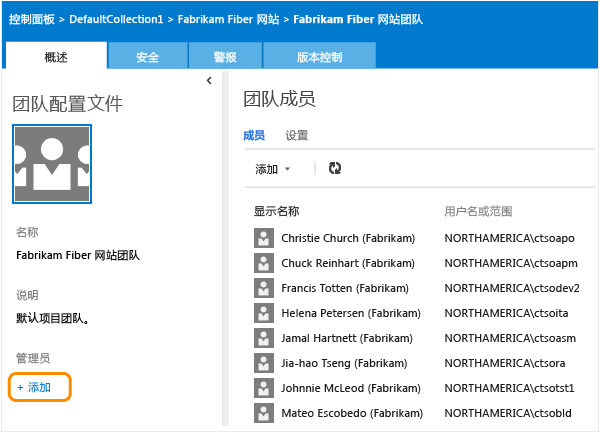This screenshot has height=433, width=600.
Task: Click username NORTHAMERICA\ctsodev2
Action: [x=512, y=288]
